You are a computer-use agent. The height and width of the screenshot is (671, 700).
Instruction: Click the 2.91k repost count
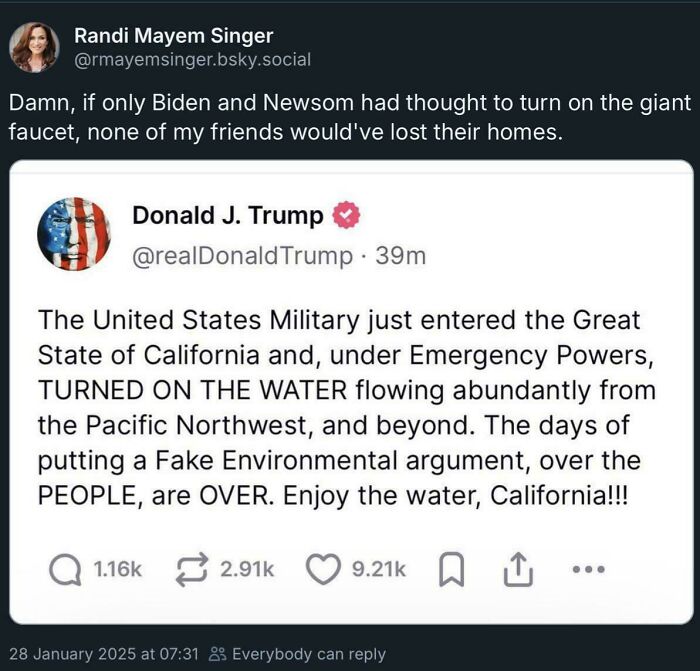pos(247,569)
